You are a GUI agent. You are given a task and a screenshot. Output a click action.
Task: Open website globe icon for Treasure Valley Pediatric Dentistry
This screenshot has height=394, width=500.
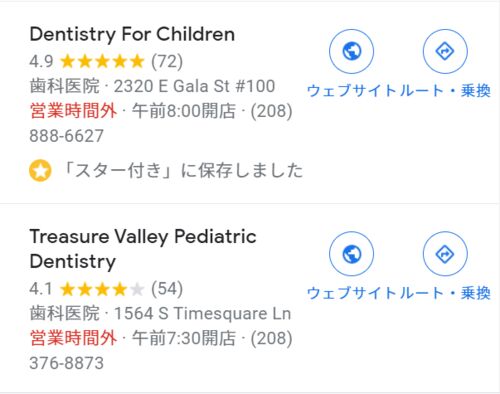[x=351, y=254]
